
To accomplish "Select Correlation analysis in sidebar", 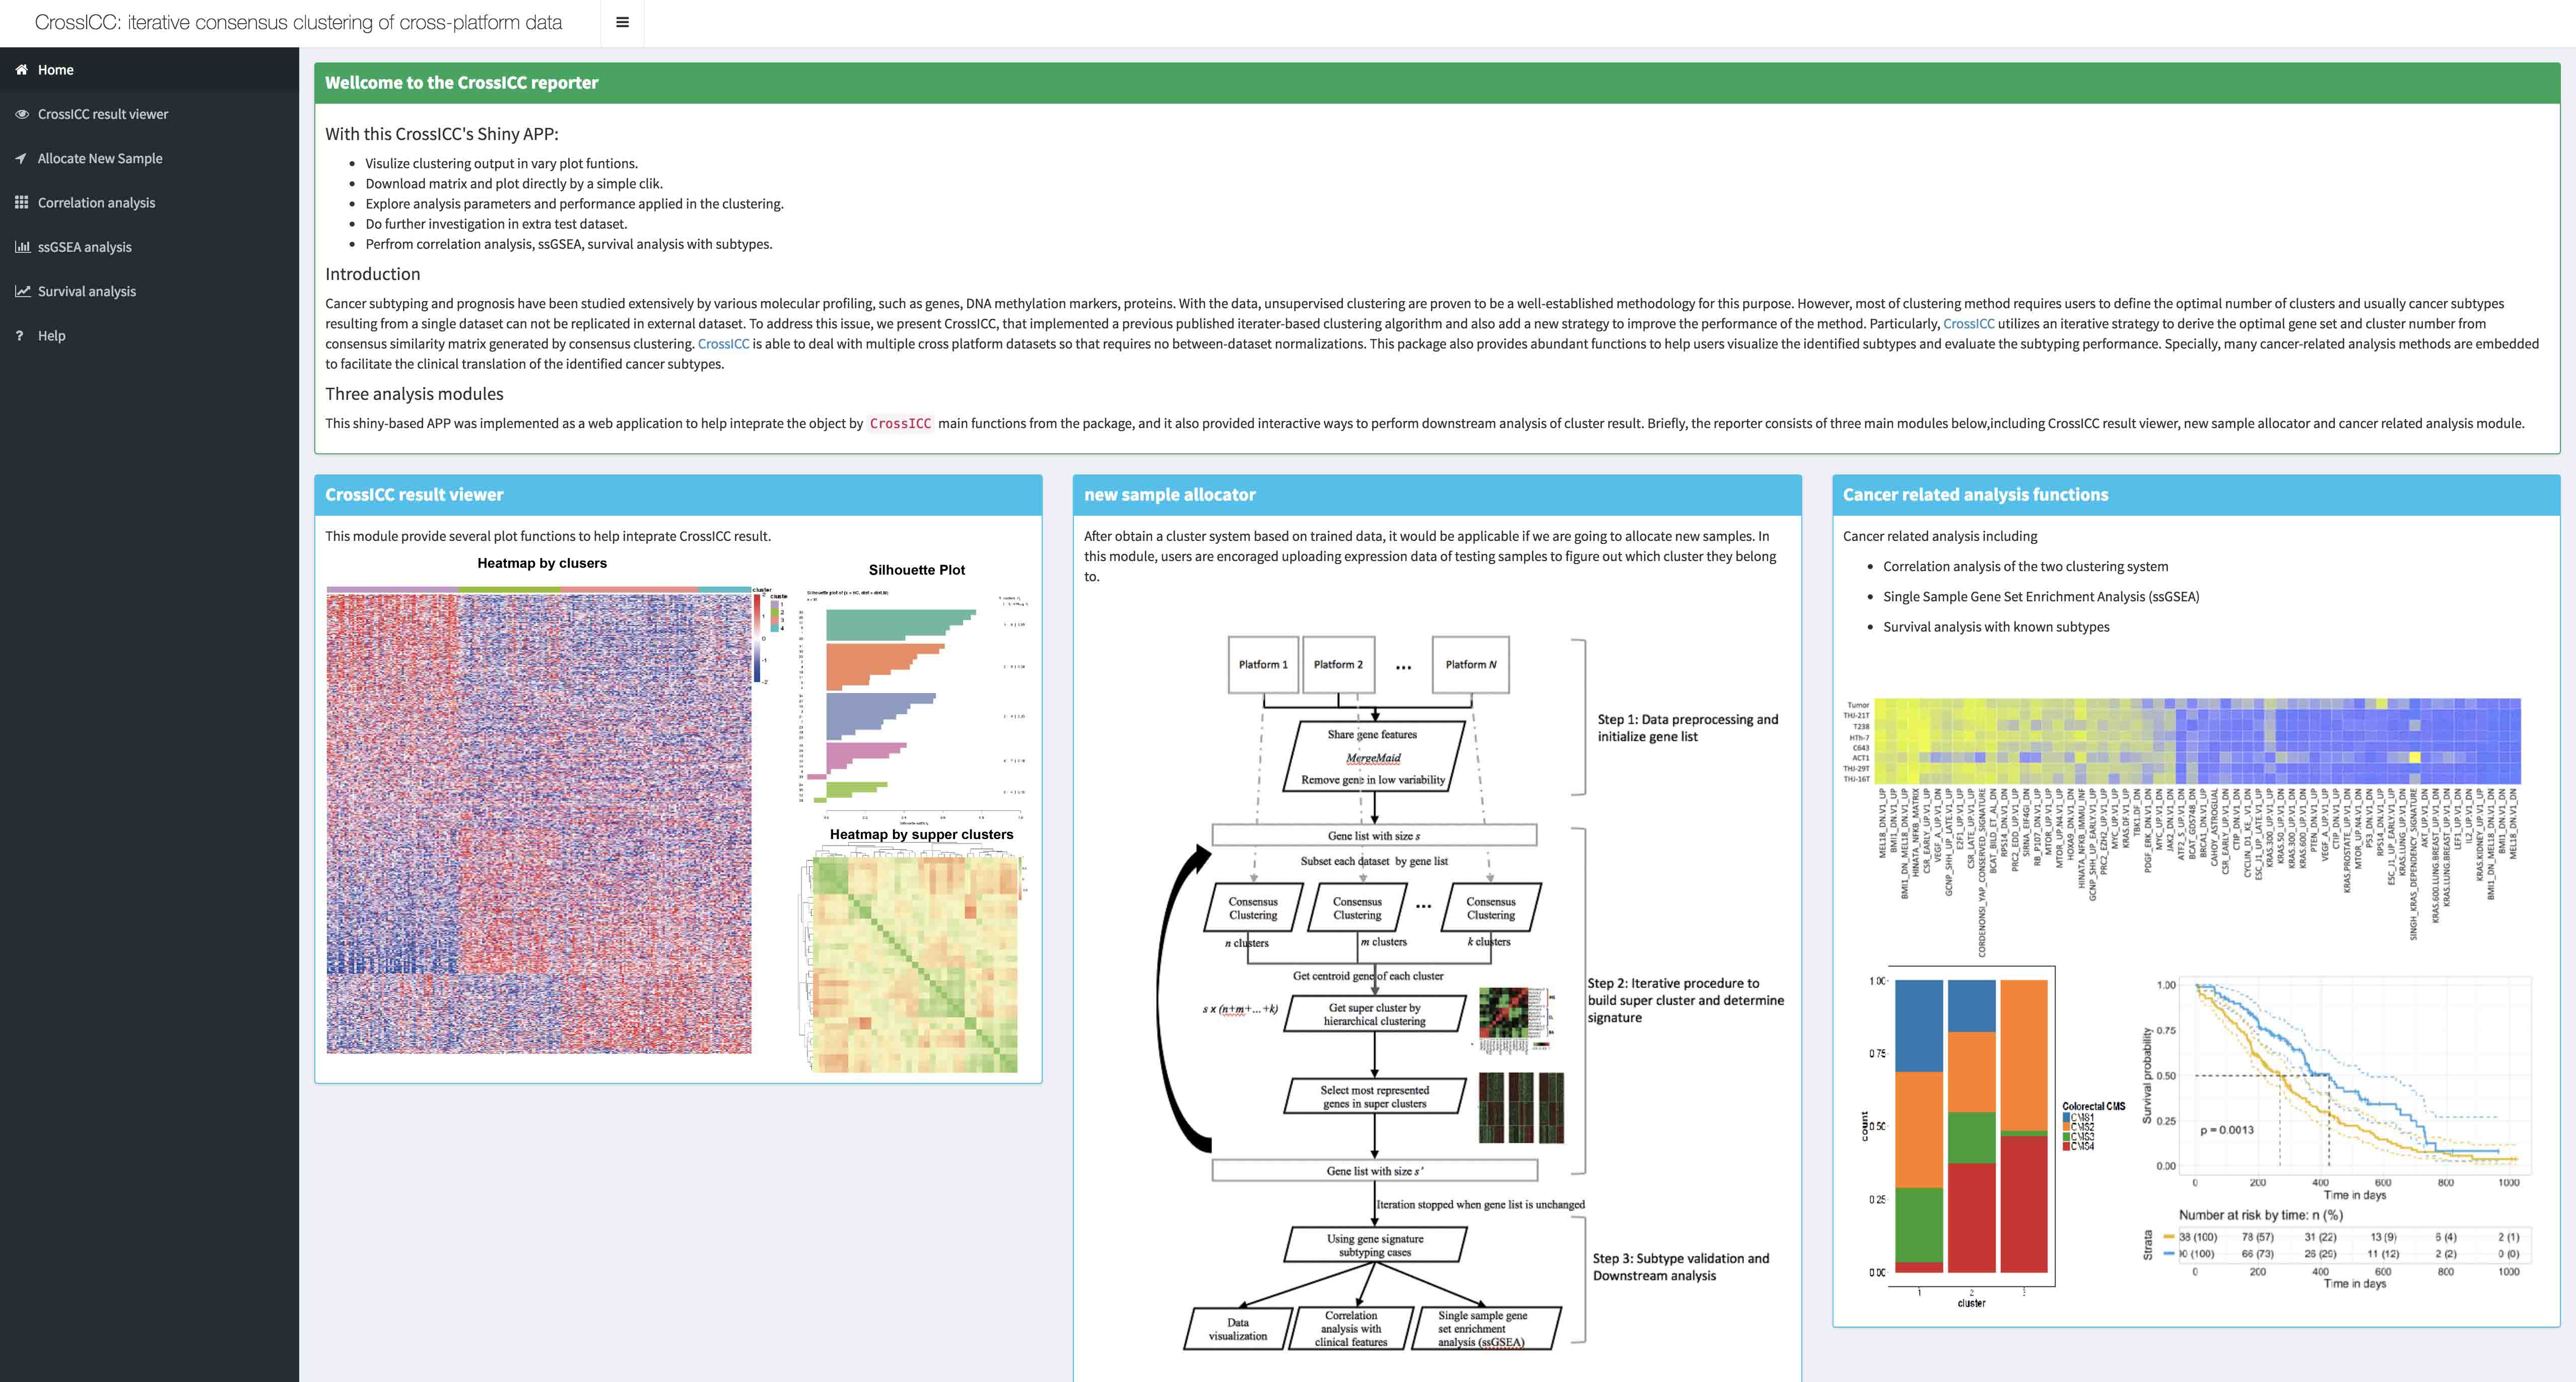I will [96, 202].
